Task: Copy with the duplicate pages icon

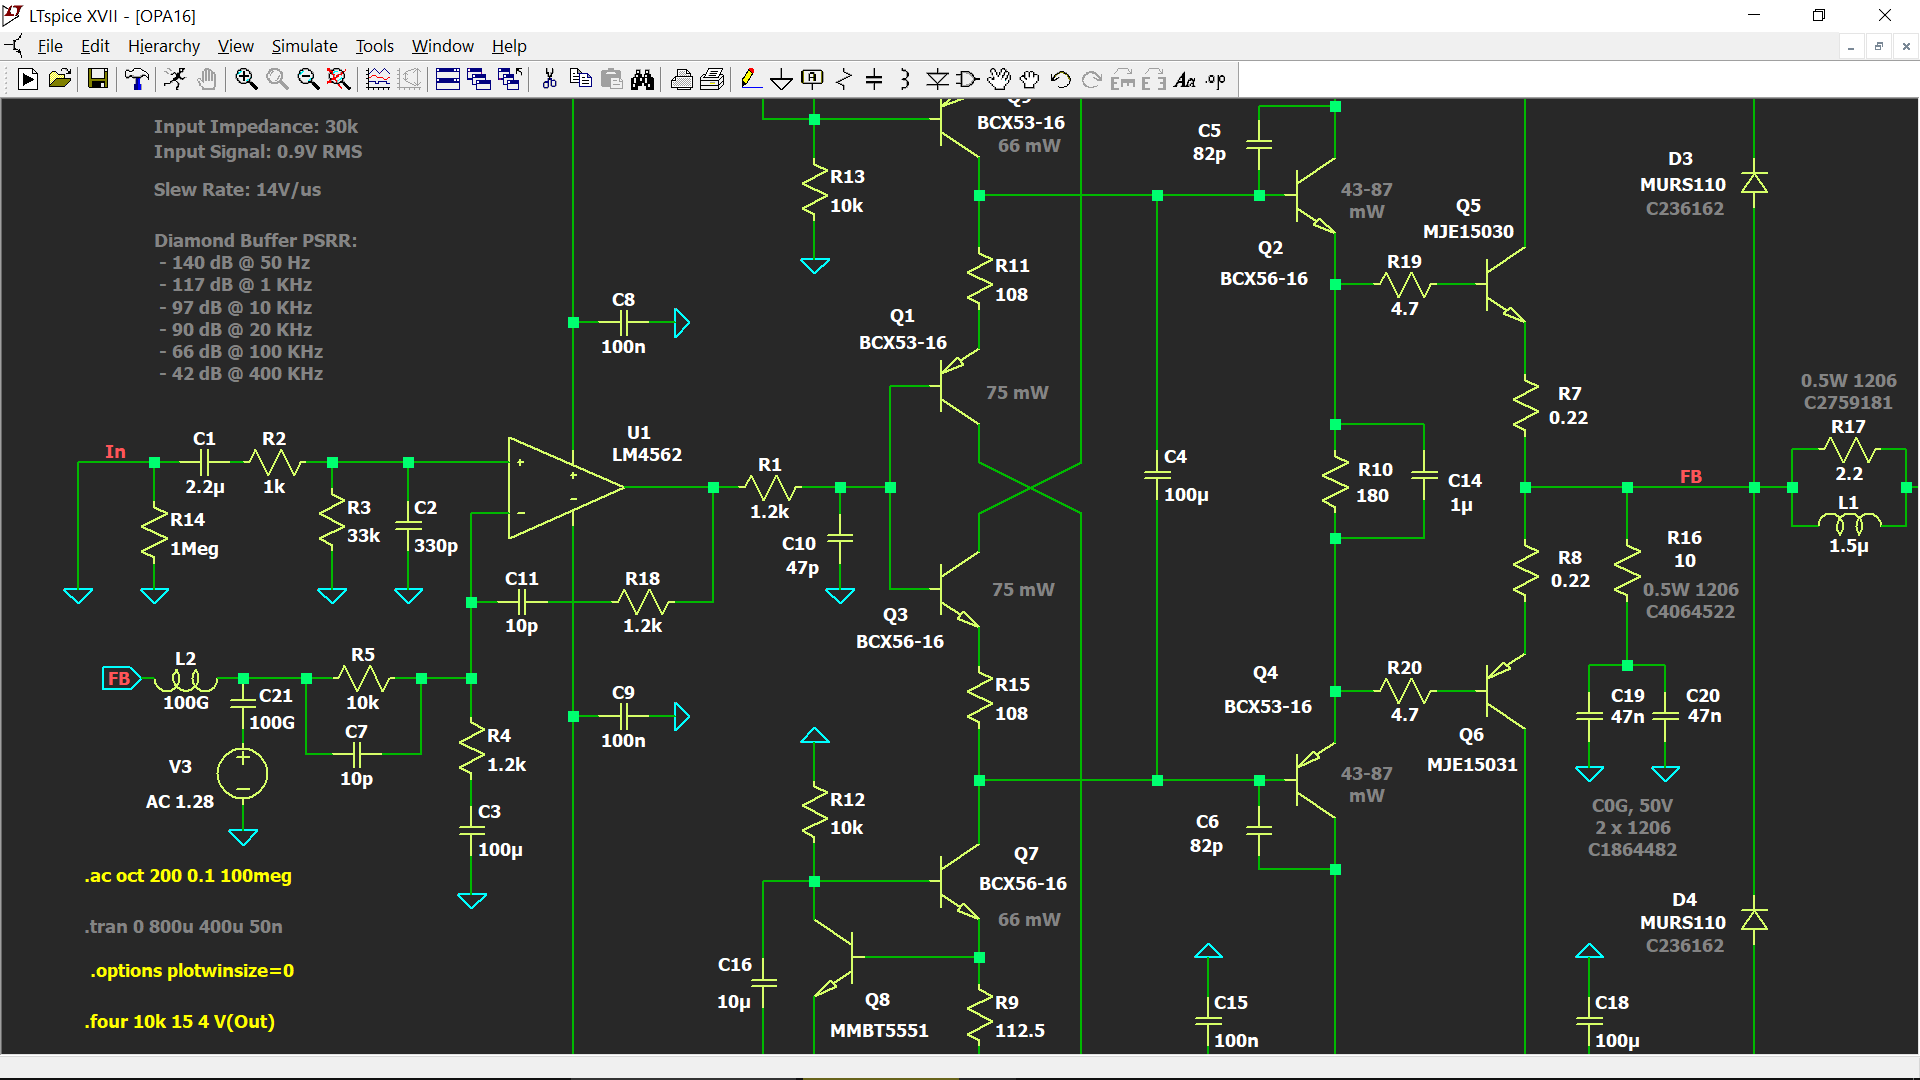Action: [580, 79]
